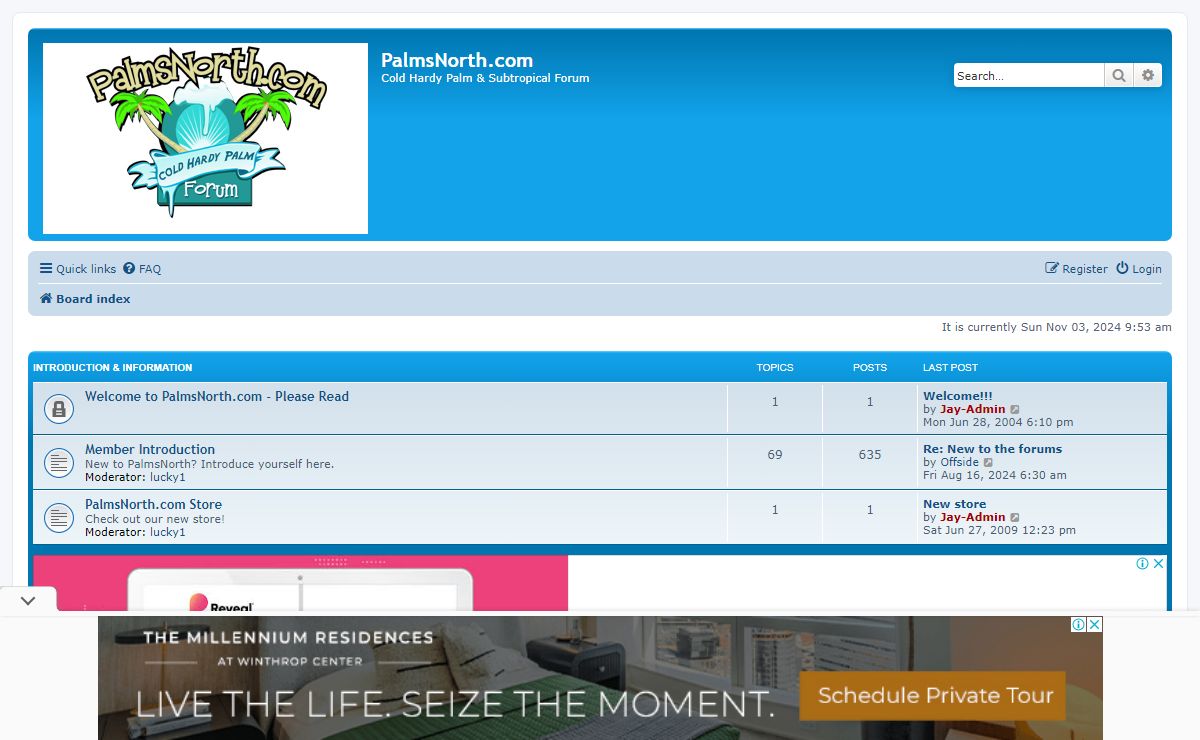Collapse the bottom ad with chevron
Viewport: 1200px width, 740px height.
point(28,600)
